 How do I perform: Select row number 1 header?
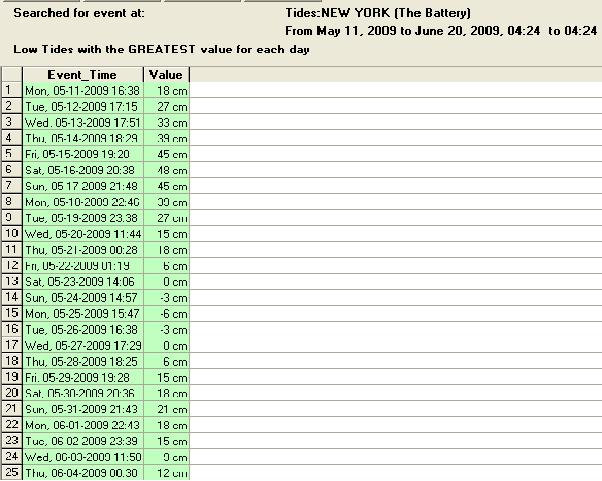[10, 91]
